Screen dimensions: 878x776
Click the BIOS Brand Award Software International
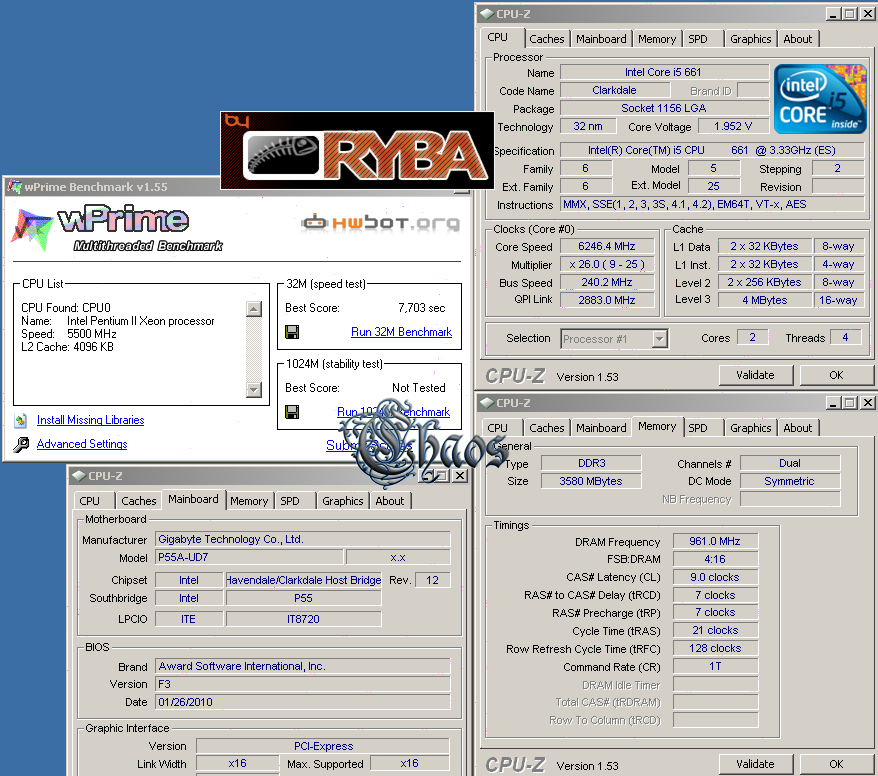point(302,666)
